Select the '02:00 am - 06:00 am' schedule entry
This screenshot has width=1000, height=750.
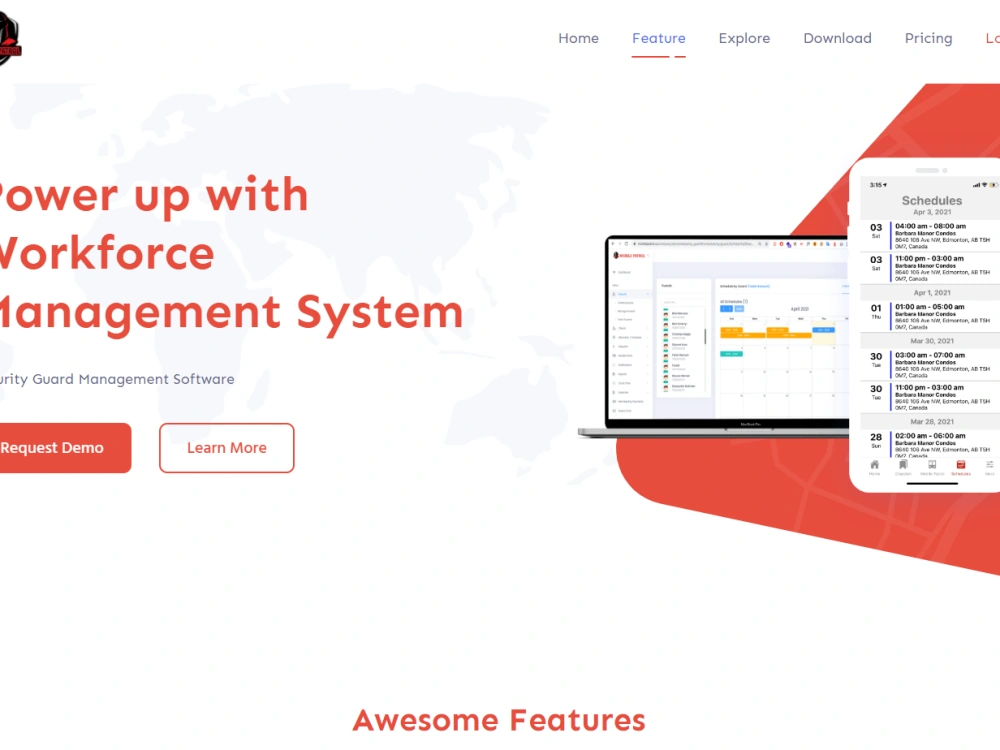click(x=930, y=445)
